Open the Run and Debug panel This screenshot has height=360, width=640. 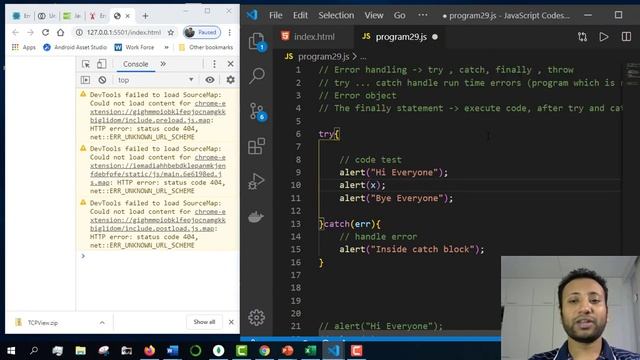pyautogui.click(x=256, y=181)
